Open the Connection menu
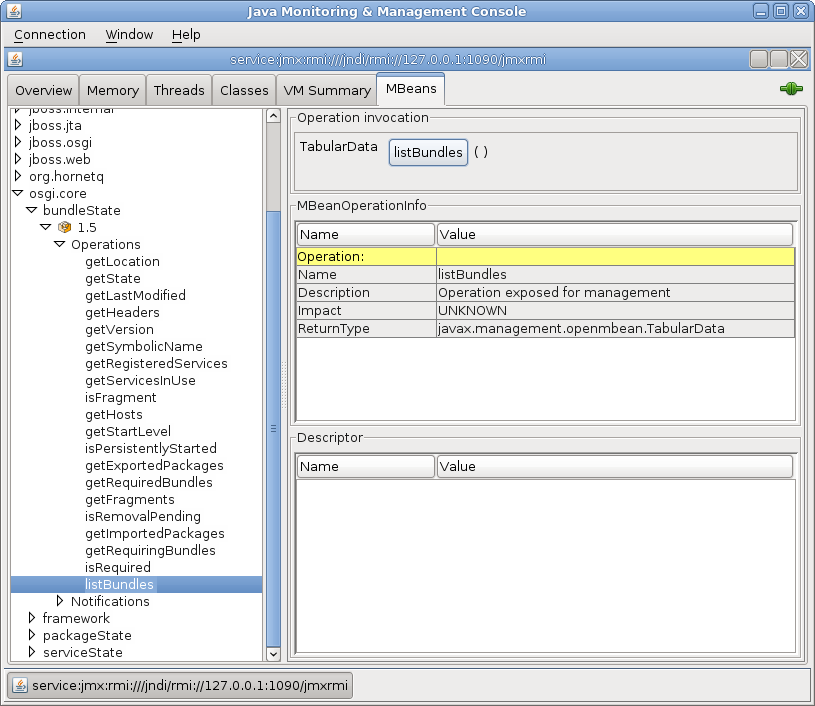 point(49,34)
